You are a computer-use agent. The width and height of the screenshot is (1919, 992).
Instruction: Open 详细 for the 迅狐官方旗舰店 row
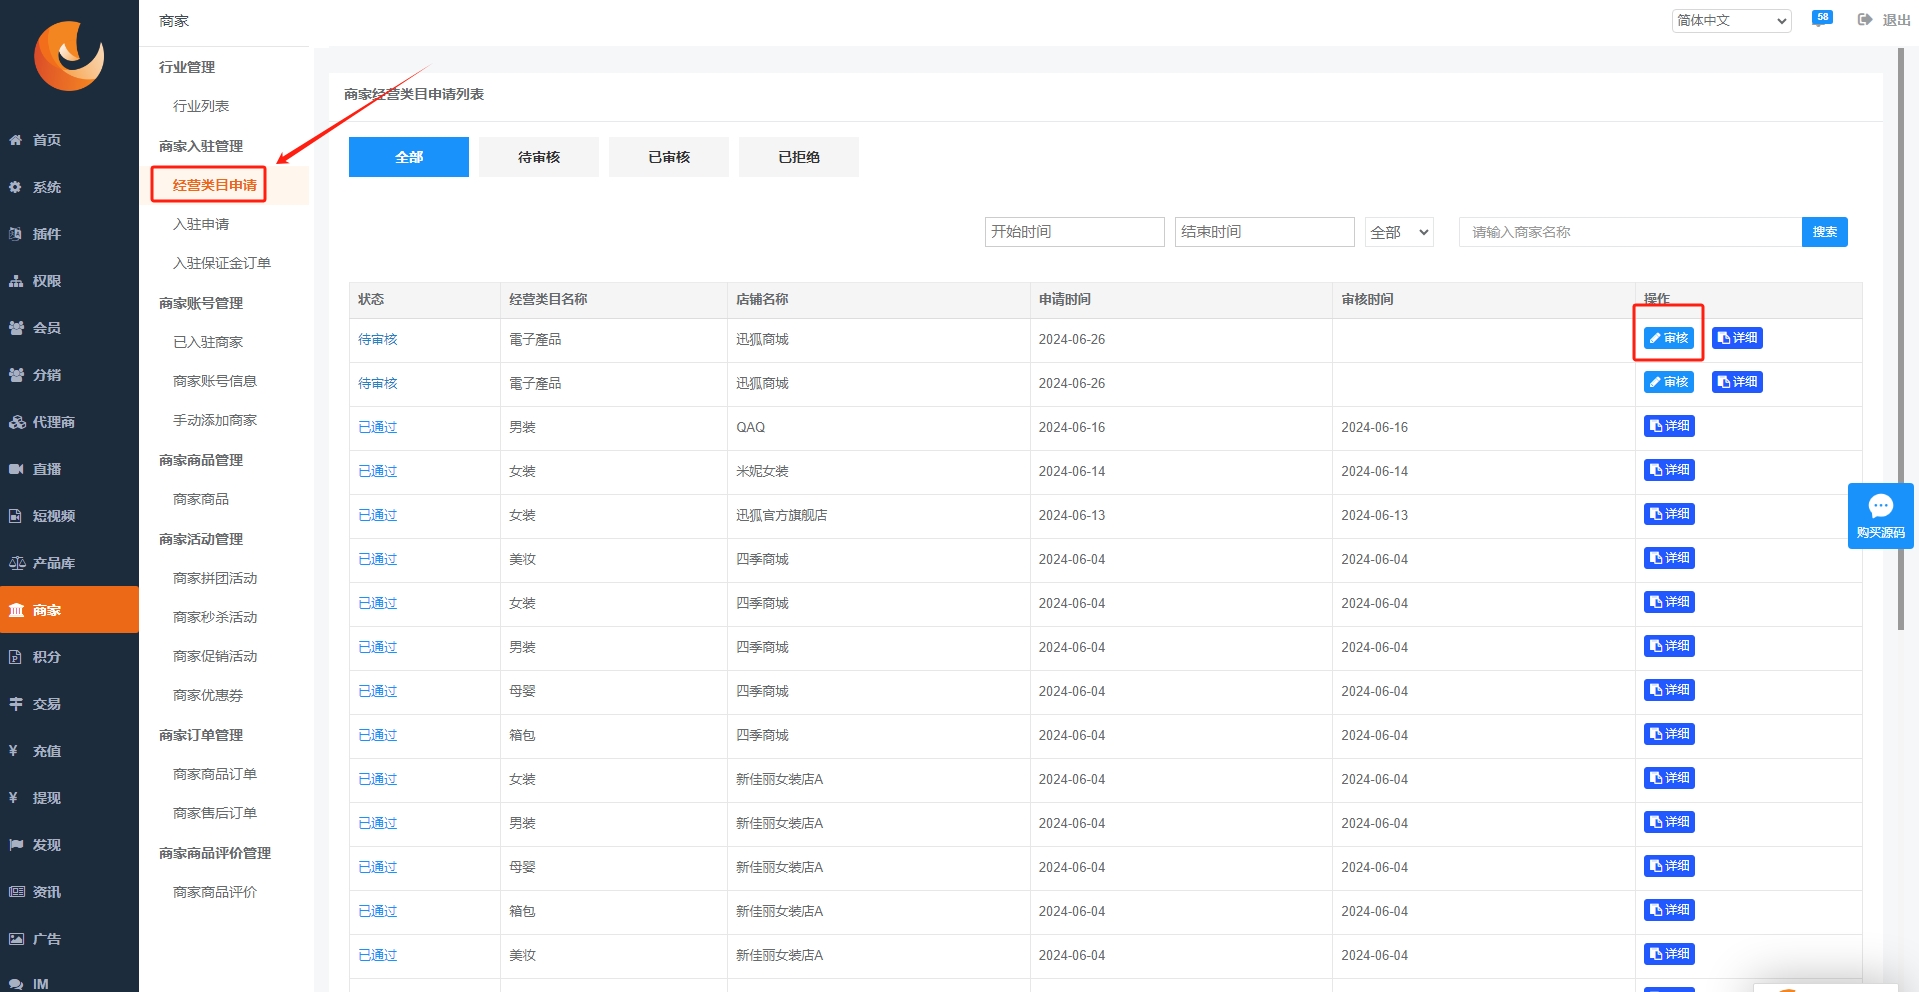(x=1669, y=514)
